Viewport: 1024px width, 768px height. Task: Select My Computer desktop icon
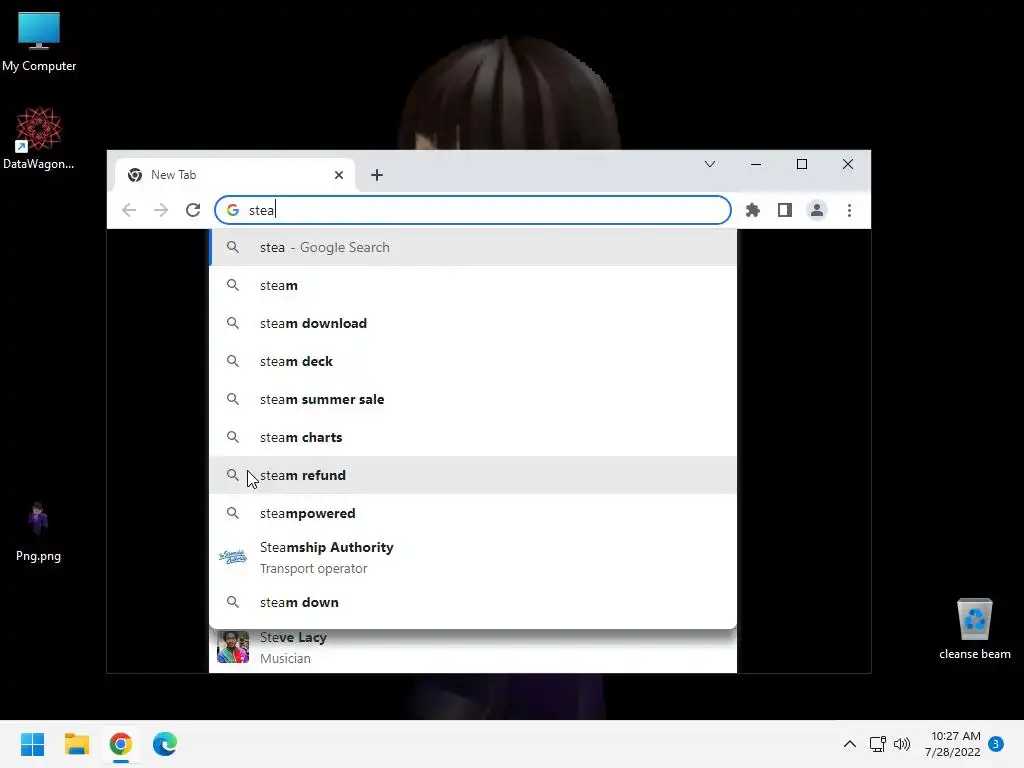click(39, 42)
